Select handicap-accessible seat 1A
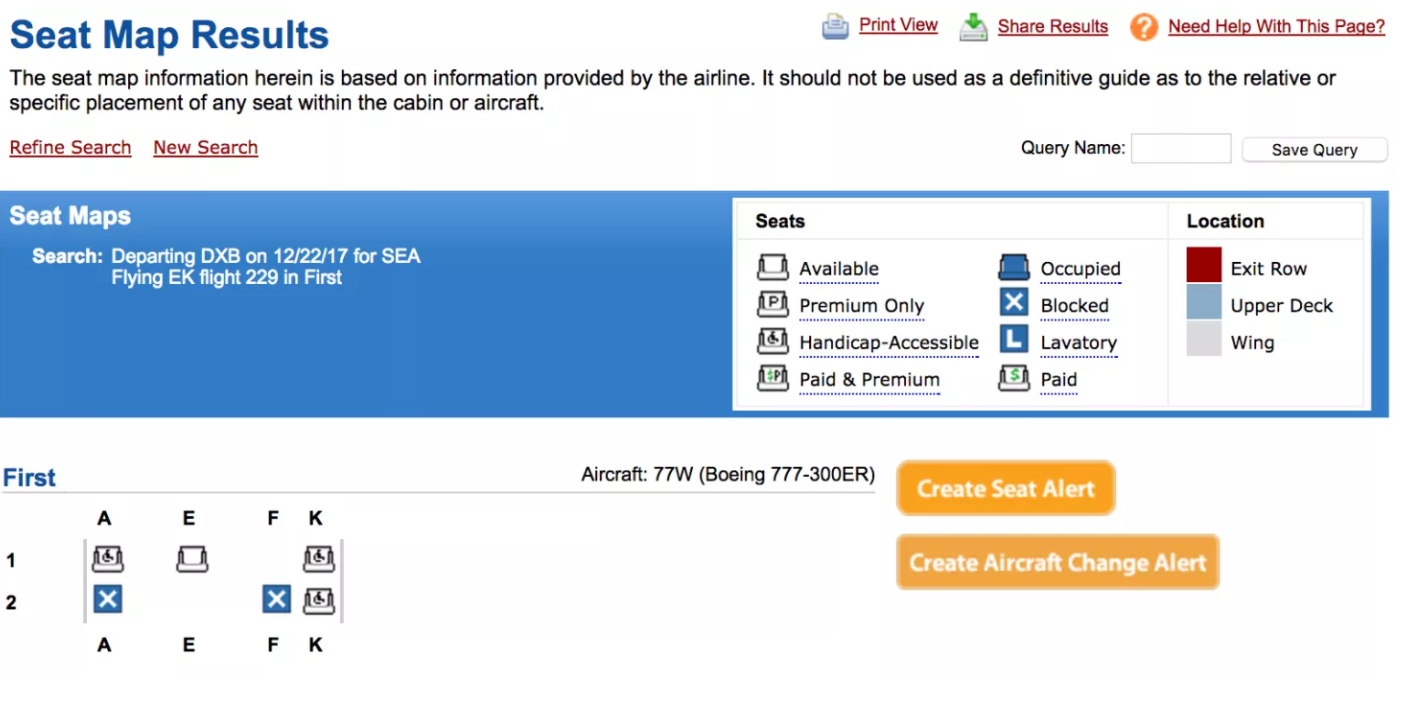Screen dimensions: 1424x708 (x=107, y=558)
